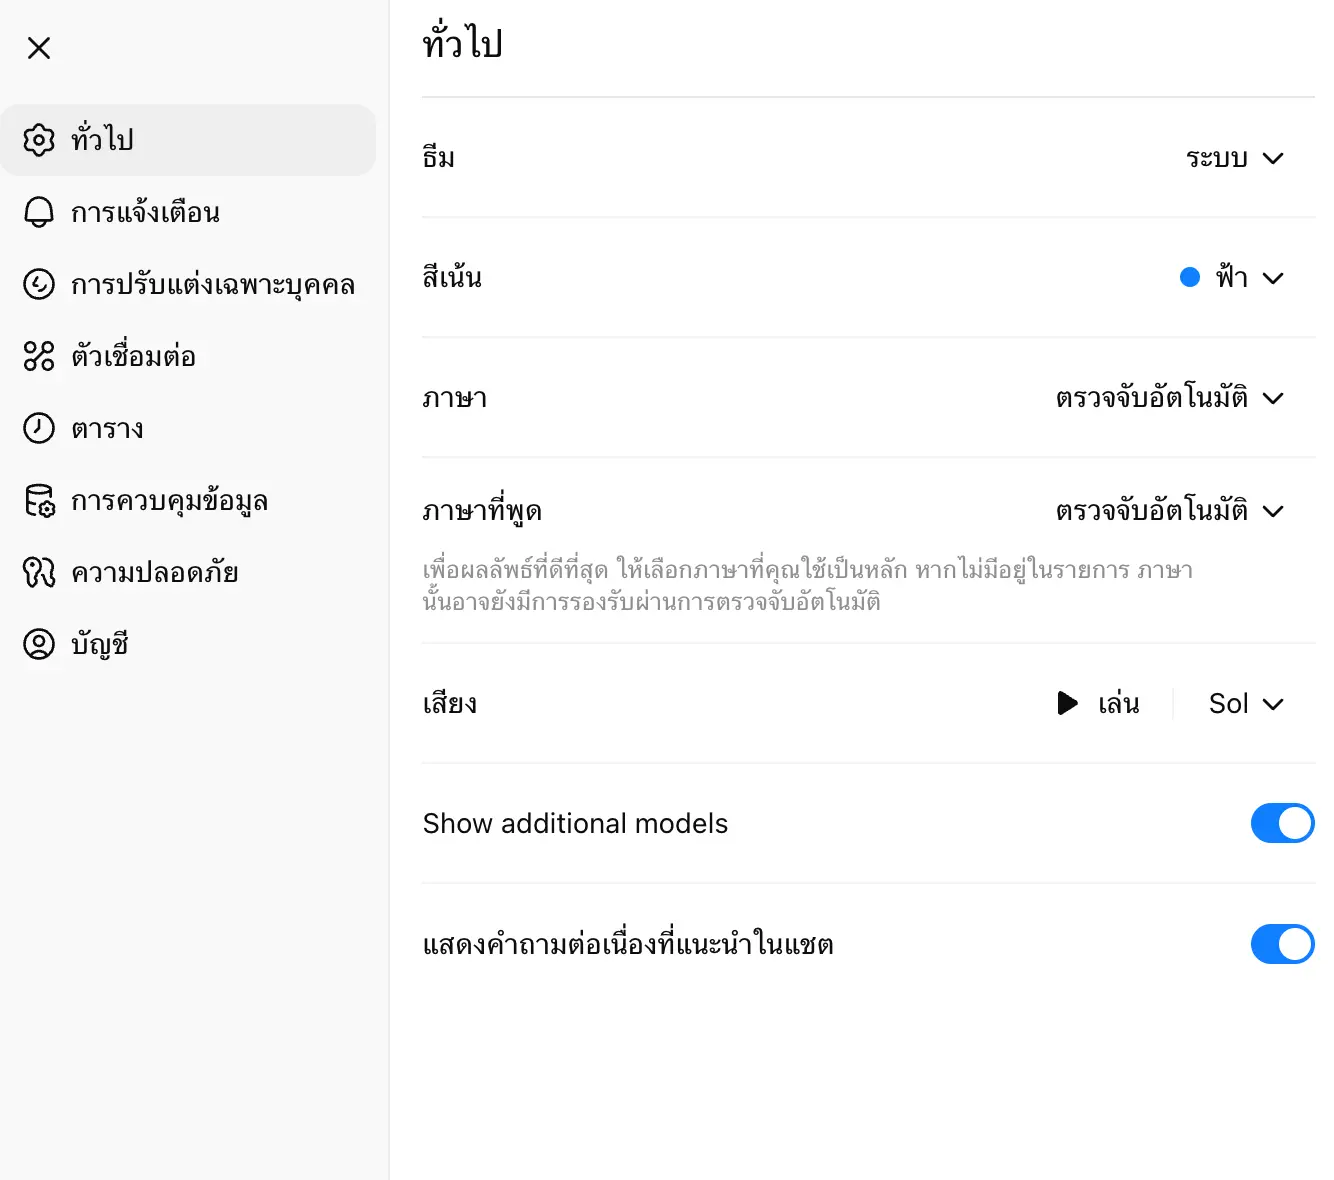Turn off แสดงคำถามต่อเนื่องที่แนะนำในแชต toggle
The width and height of the screenshot is (1334, 1180).
coord(1282,944)
